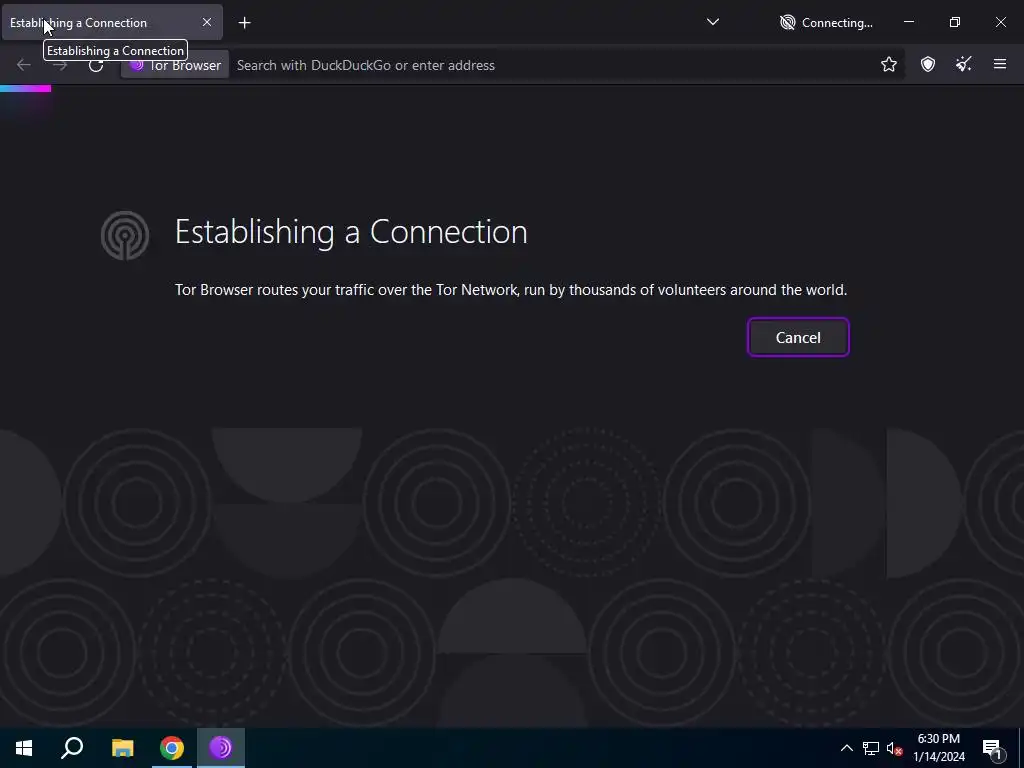Open the security level shield icon
The height and width of the screenshot is (768, 1024).
pyautogui.click(x=927, y=64)
